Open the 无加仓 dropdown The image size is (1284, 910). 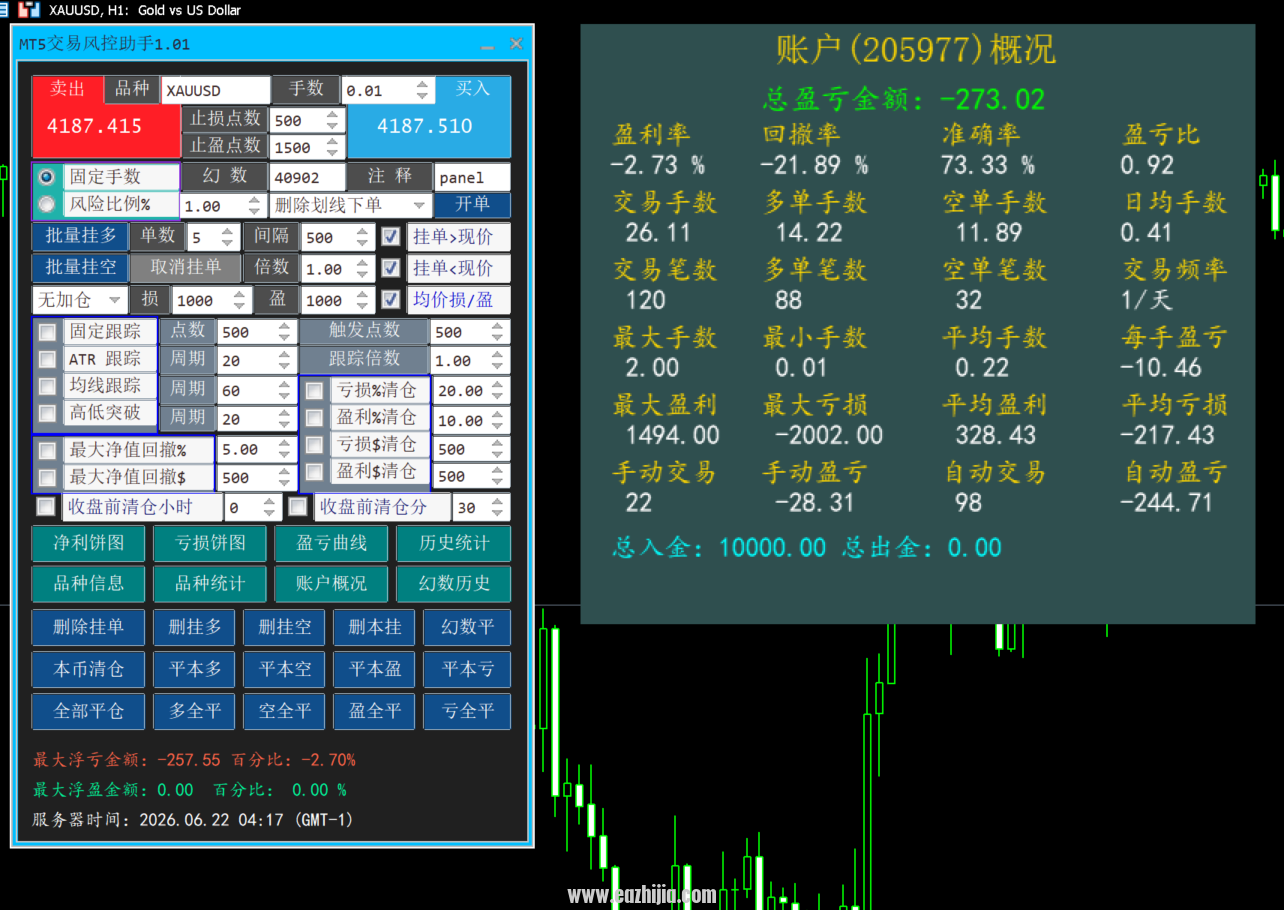coord(80,300)
